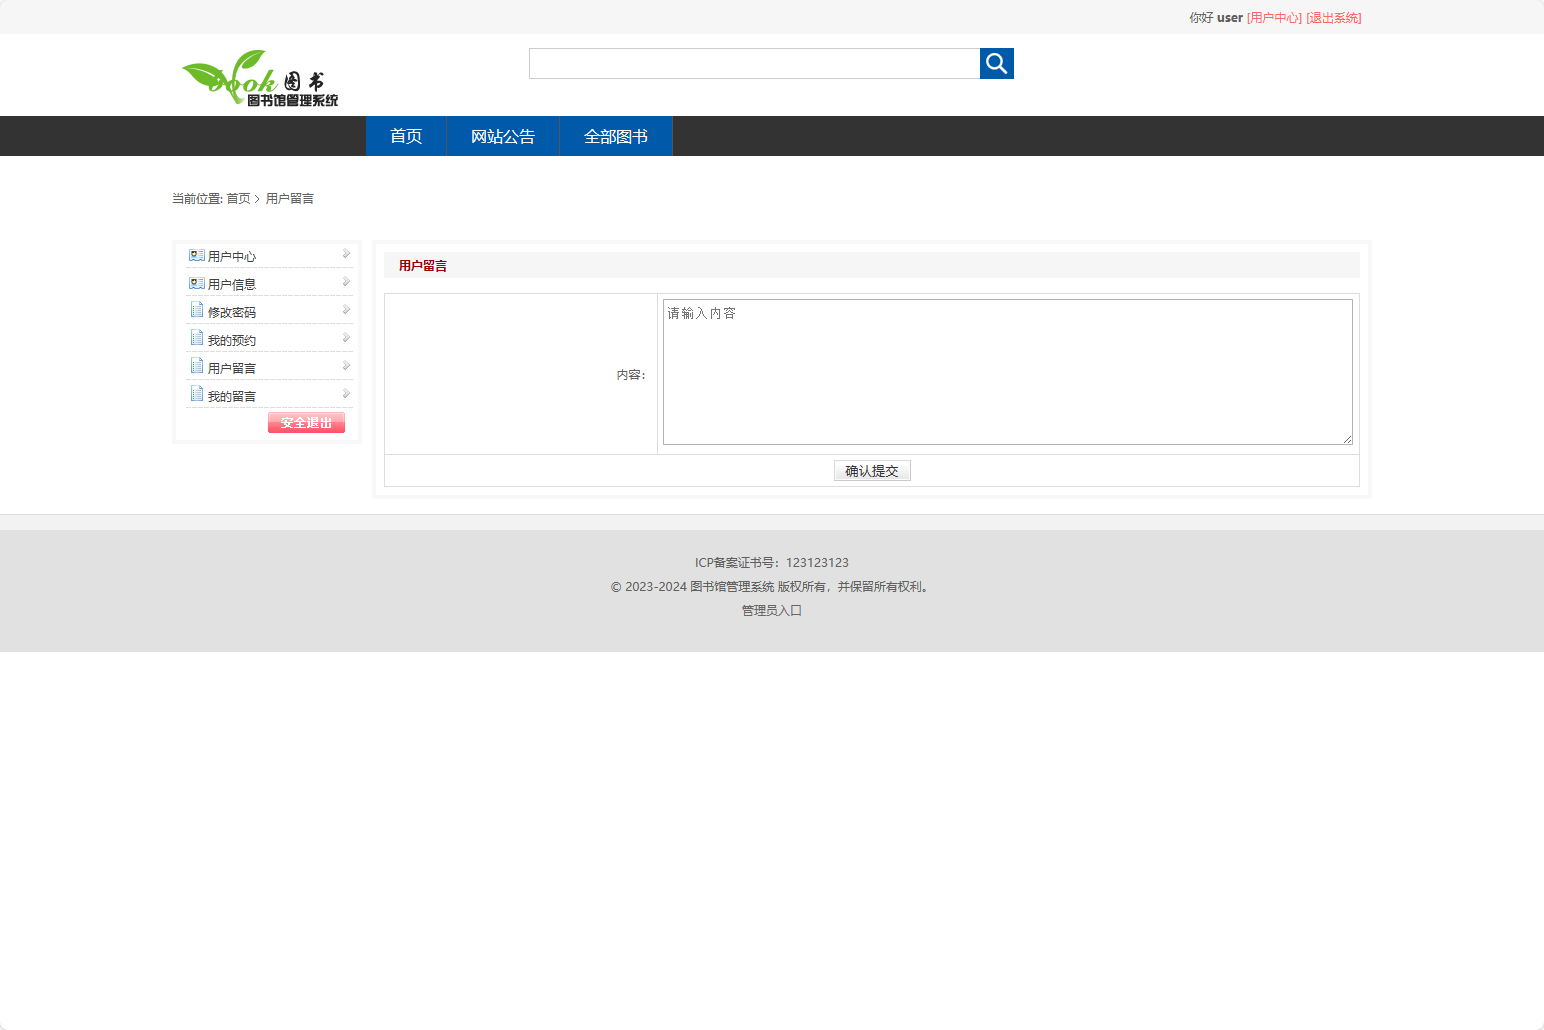The width and height of the screenshot is (1544, 1030).
Task: Click the document icon beside 我的留言
Action: point(197,395)
